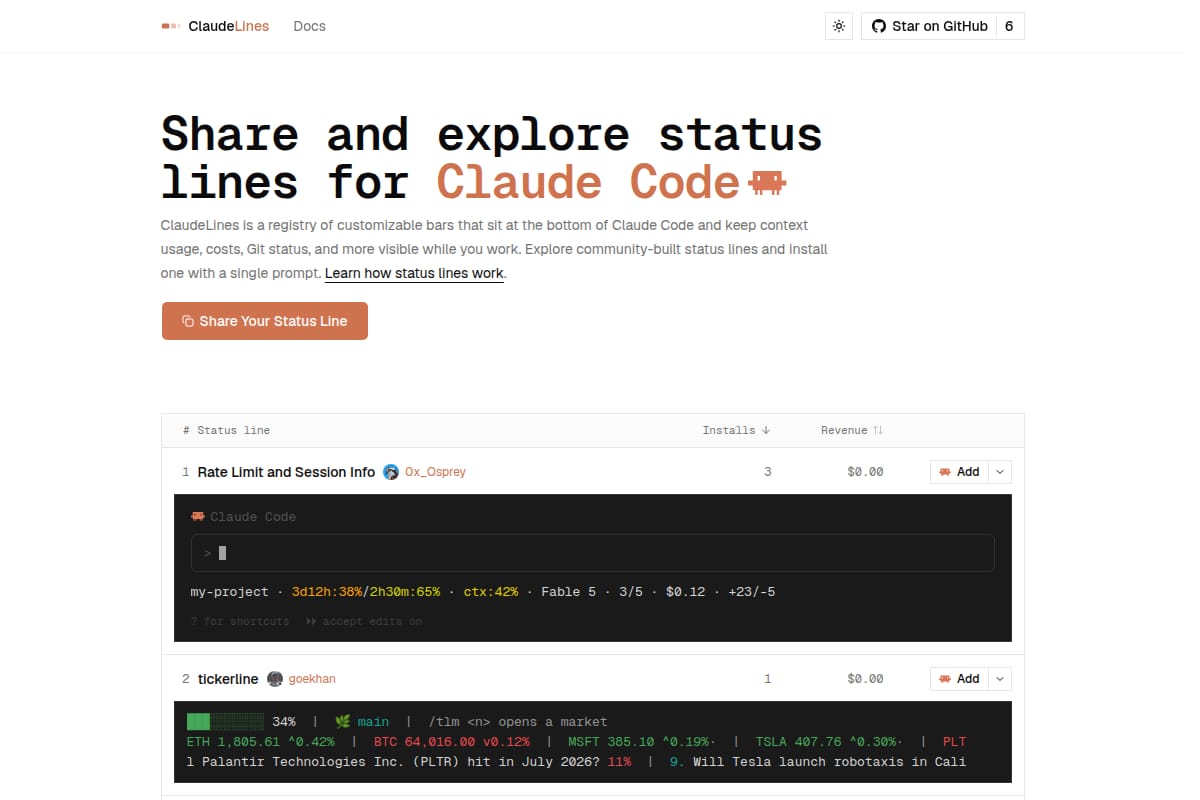This screenshot has width=1200, height=800.
Task: Click the '# Status line' column header
Action: pyautogui.click(x=227, y=430)
